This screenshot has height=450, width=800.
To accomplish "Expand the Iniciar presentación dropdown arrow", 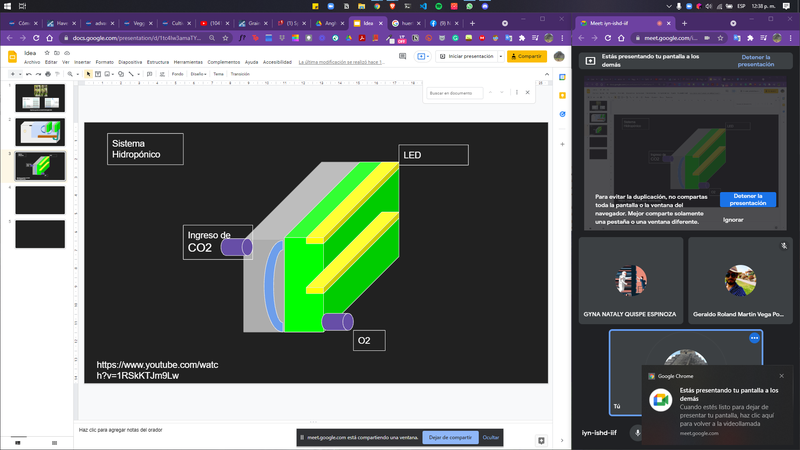I will coord(500,56).
